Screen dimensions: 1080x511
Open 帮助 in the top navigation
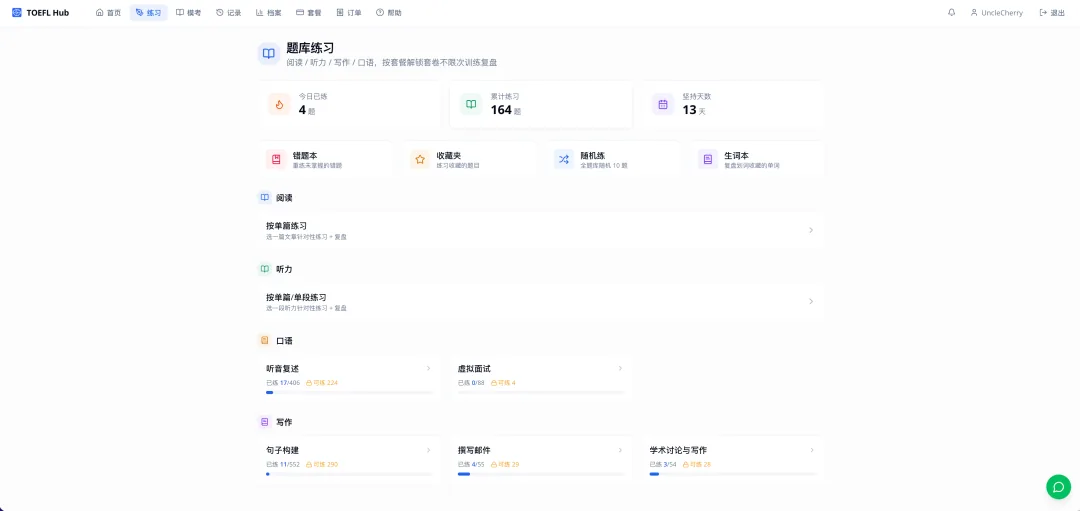(x=388, y=12)
